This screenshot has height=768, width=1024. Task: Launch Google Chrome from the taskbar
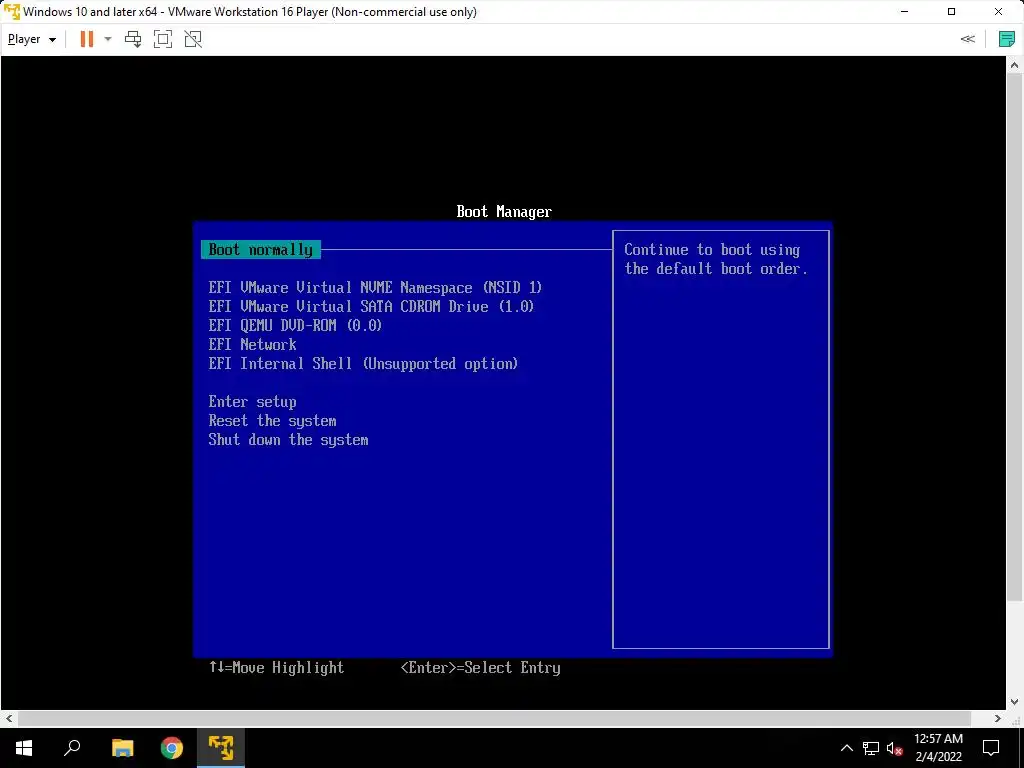[x=172, y=748]
